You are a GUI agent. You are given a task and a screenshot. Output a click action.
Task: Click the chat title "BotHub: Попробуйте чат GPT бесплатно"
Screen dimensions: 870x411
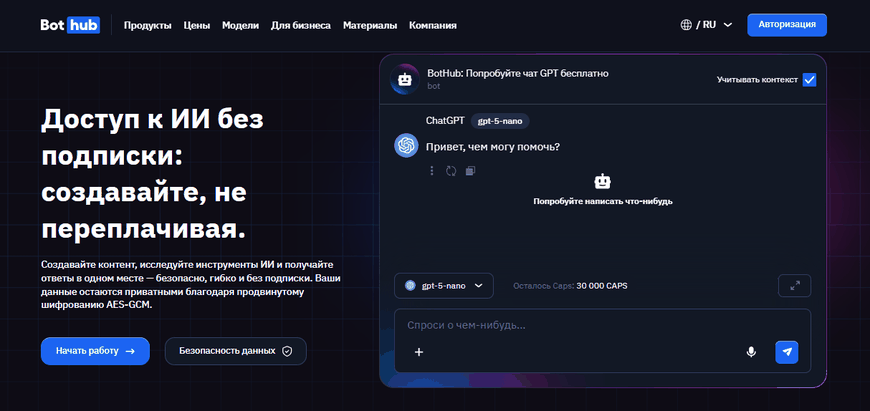pos(518,74)
